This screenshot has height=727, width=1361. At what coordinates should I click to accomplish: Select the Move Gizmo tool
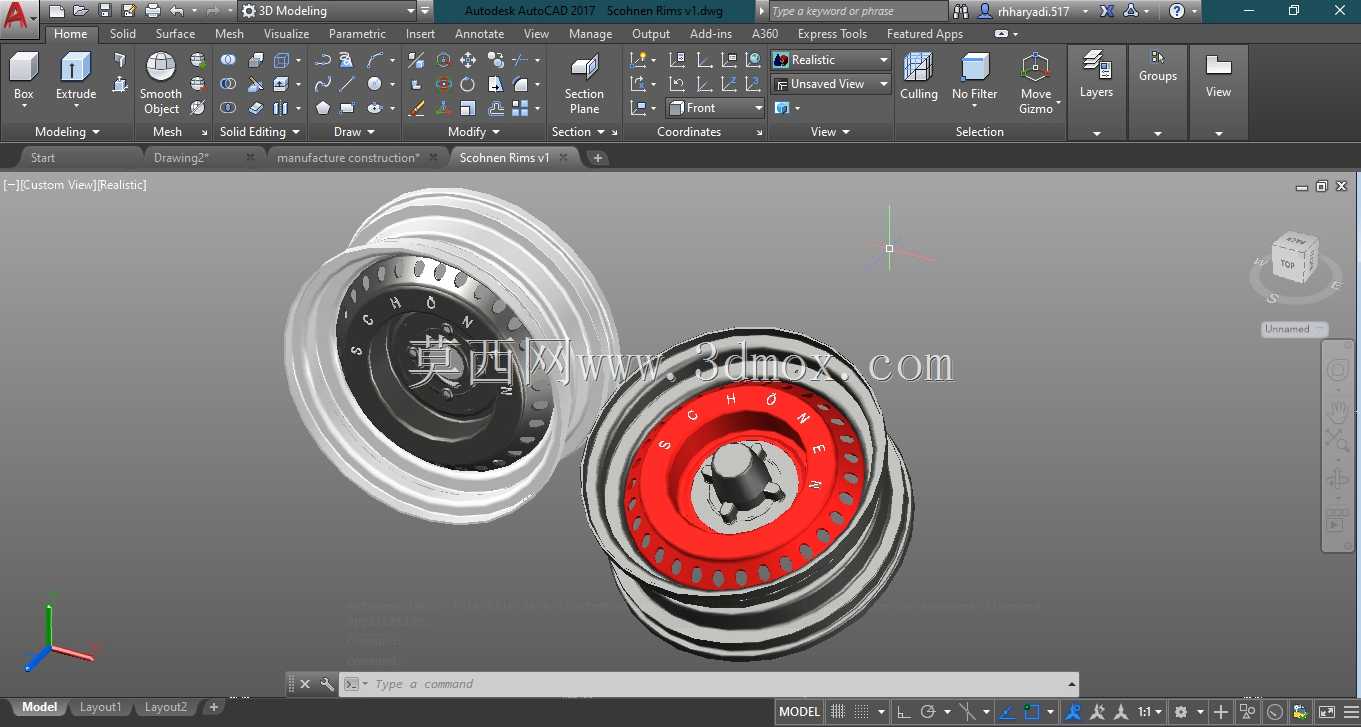[1036, 84]
